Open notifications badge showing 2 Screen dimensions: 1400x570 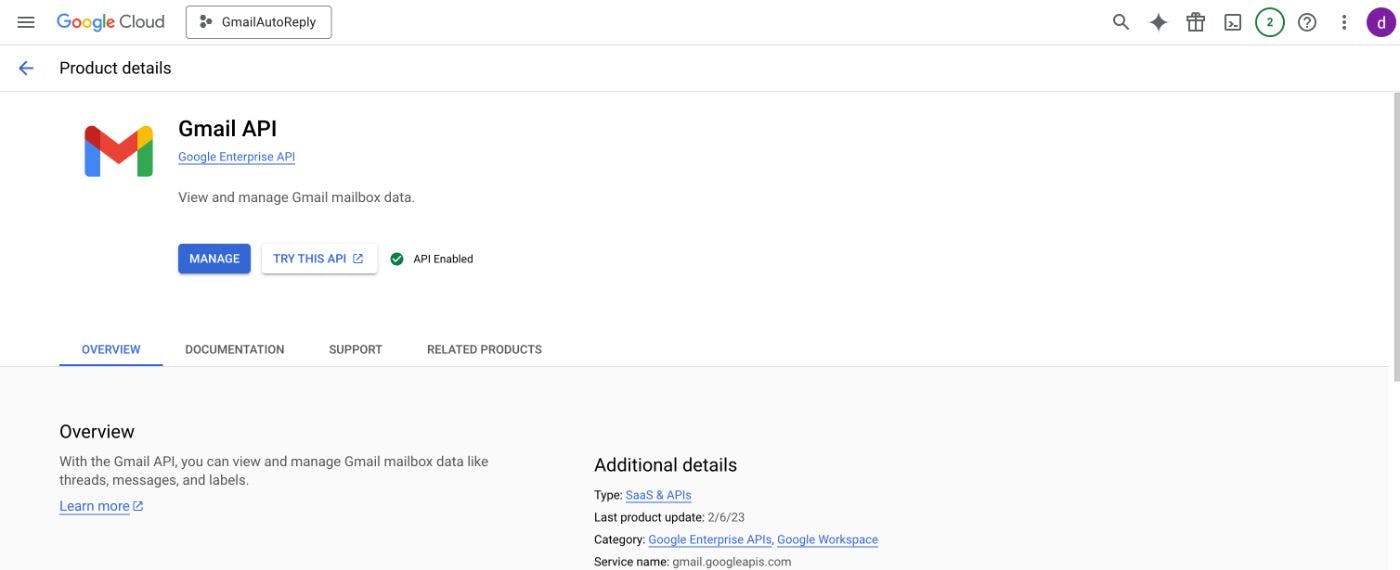(1270, 22)
